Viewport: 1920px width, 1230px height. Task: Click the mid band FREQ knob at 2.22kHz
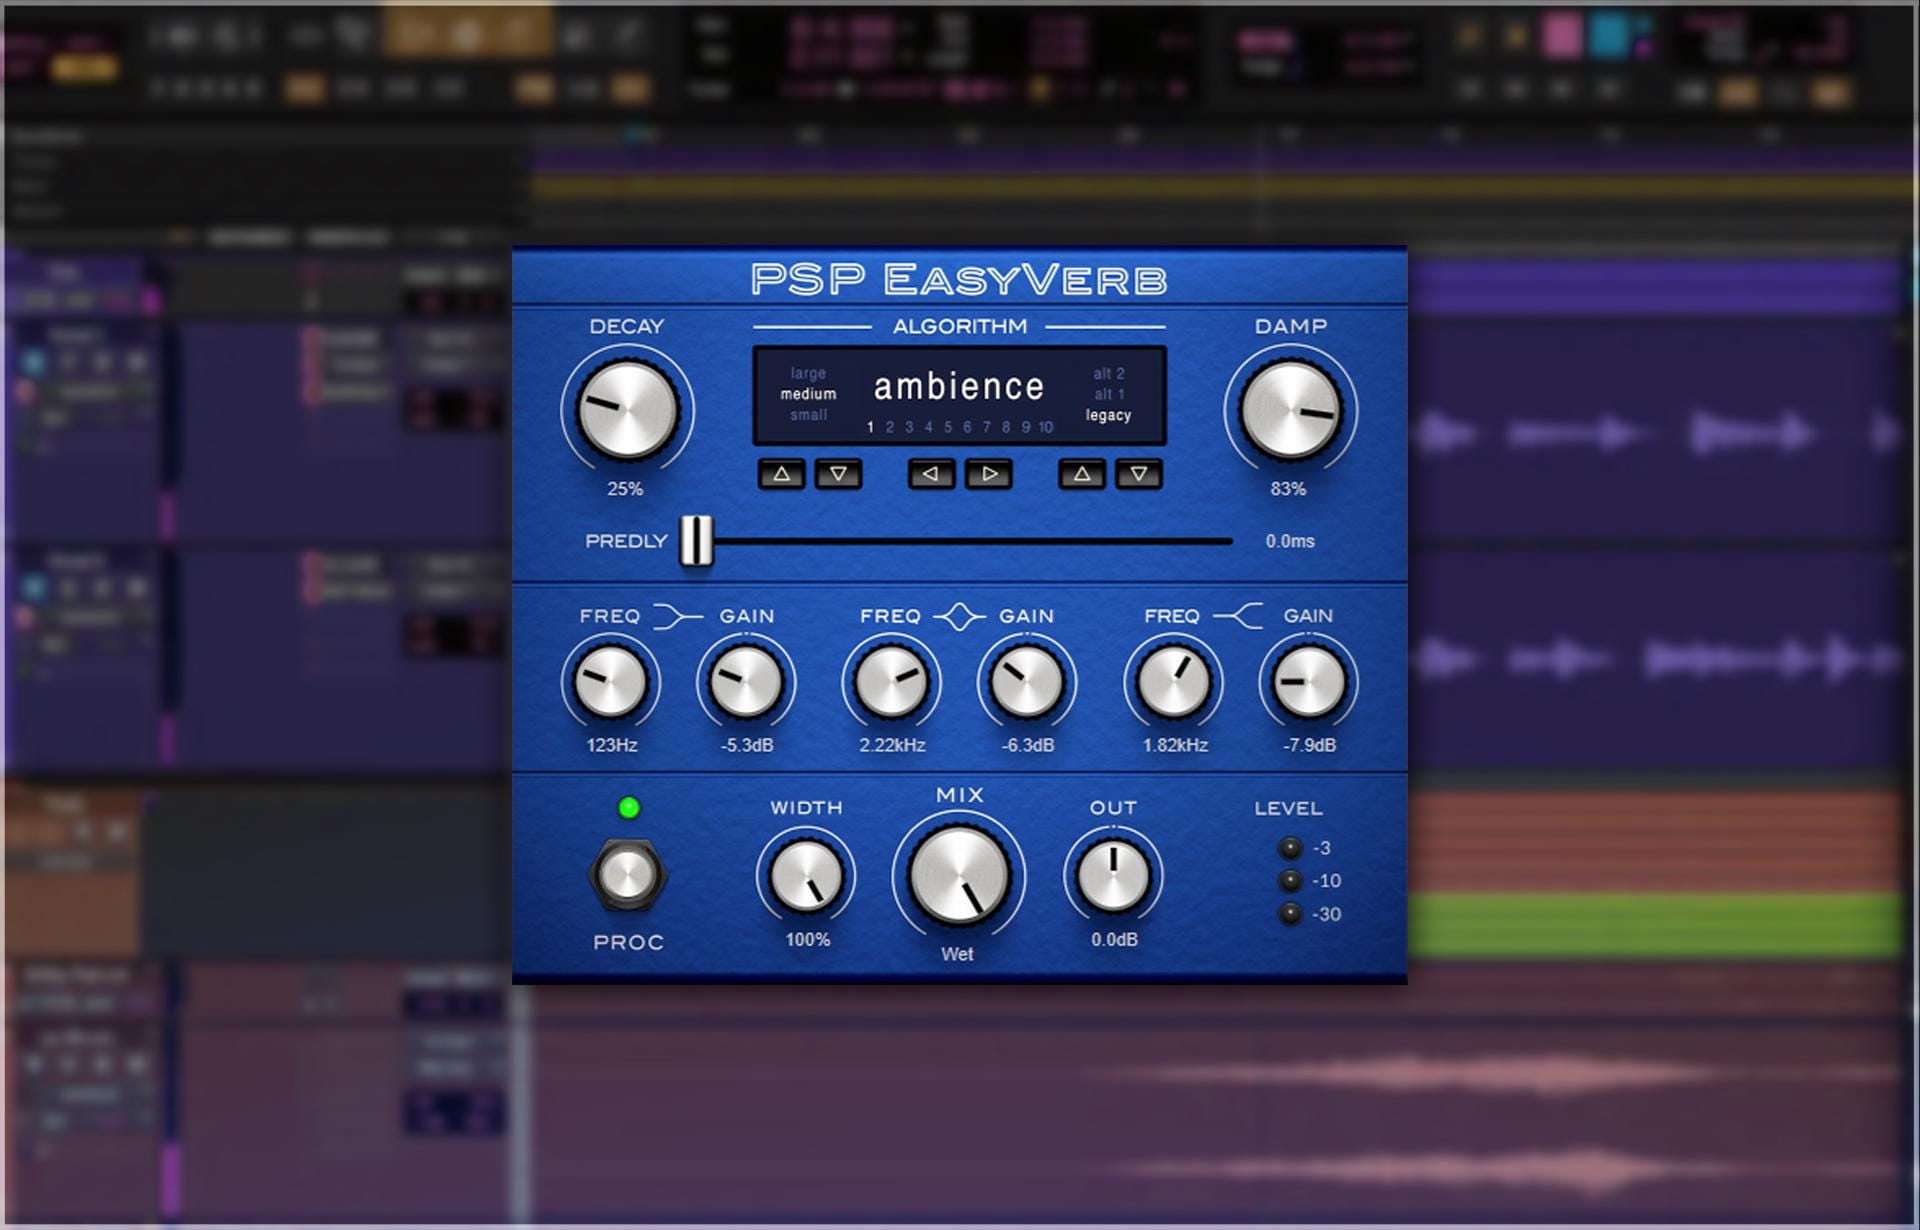[x=891, y=682]
